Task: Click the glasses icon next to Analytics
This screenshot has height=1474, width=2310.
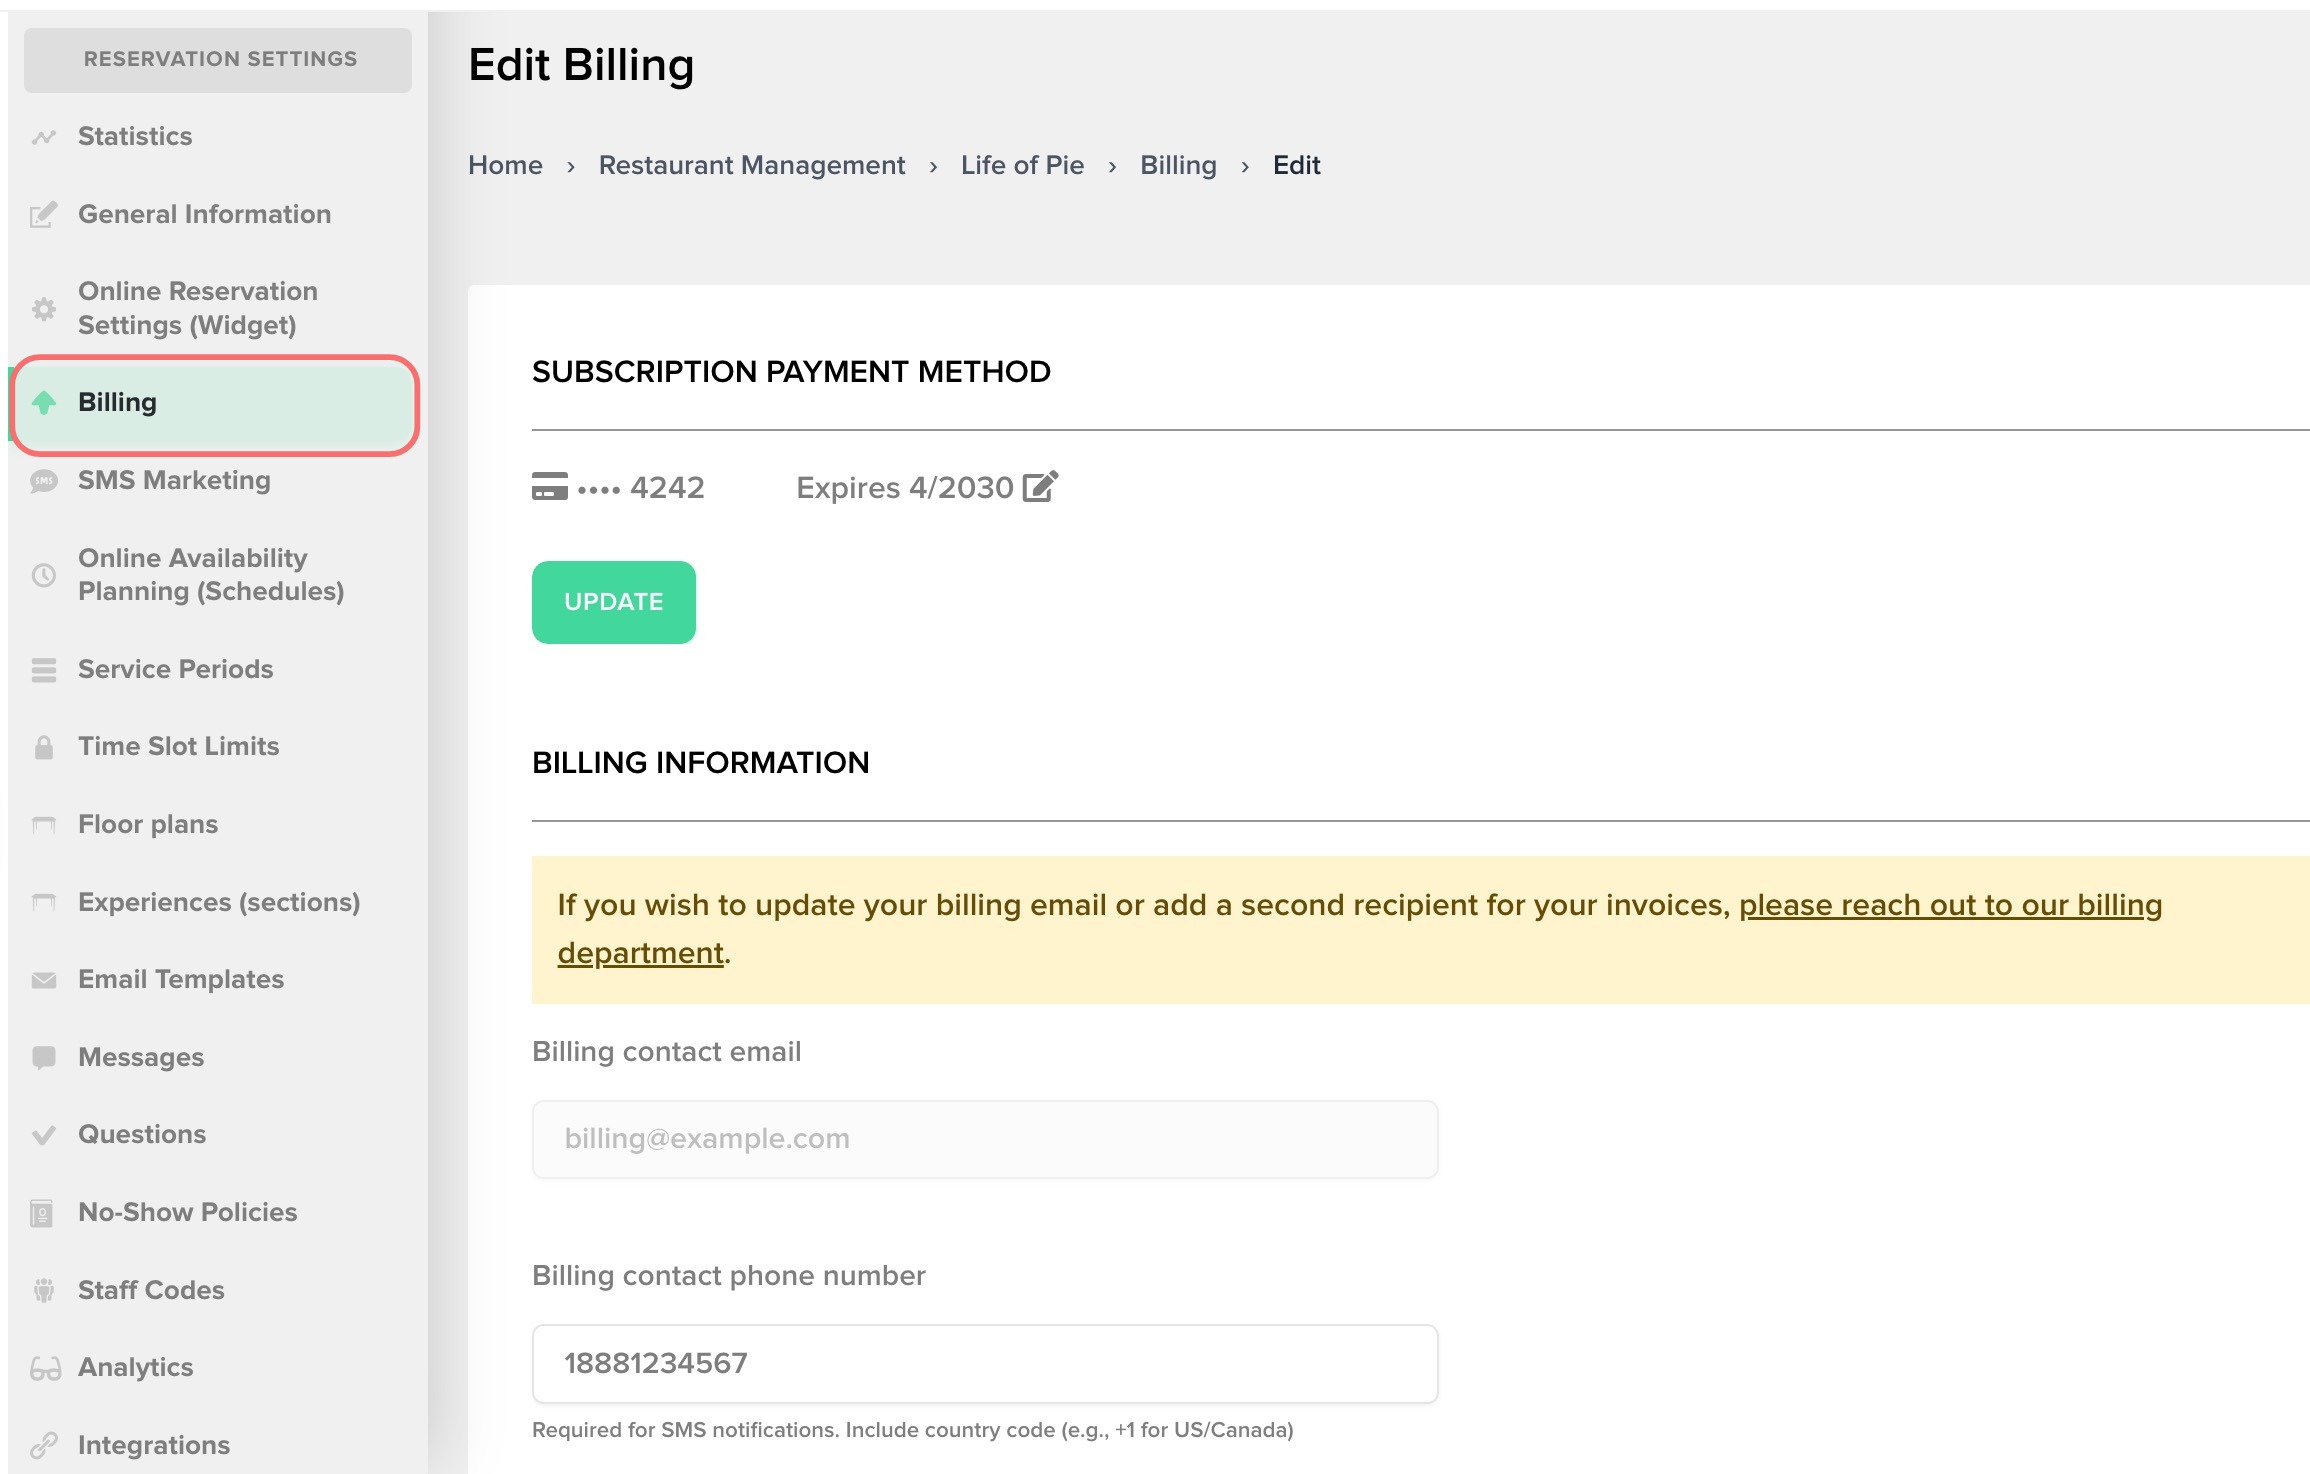Action: [45, 1368]
